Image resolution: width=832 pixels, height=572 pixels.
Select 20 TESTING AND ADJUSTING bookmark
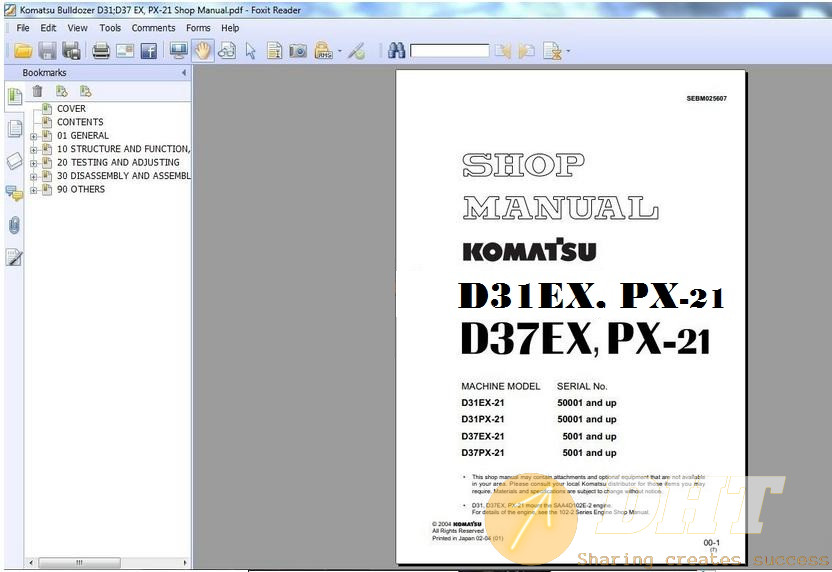[x=118, y=162]
